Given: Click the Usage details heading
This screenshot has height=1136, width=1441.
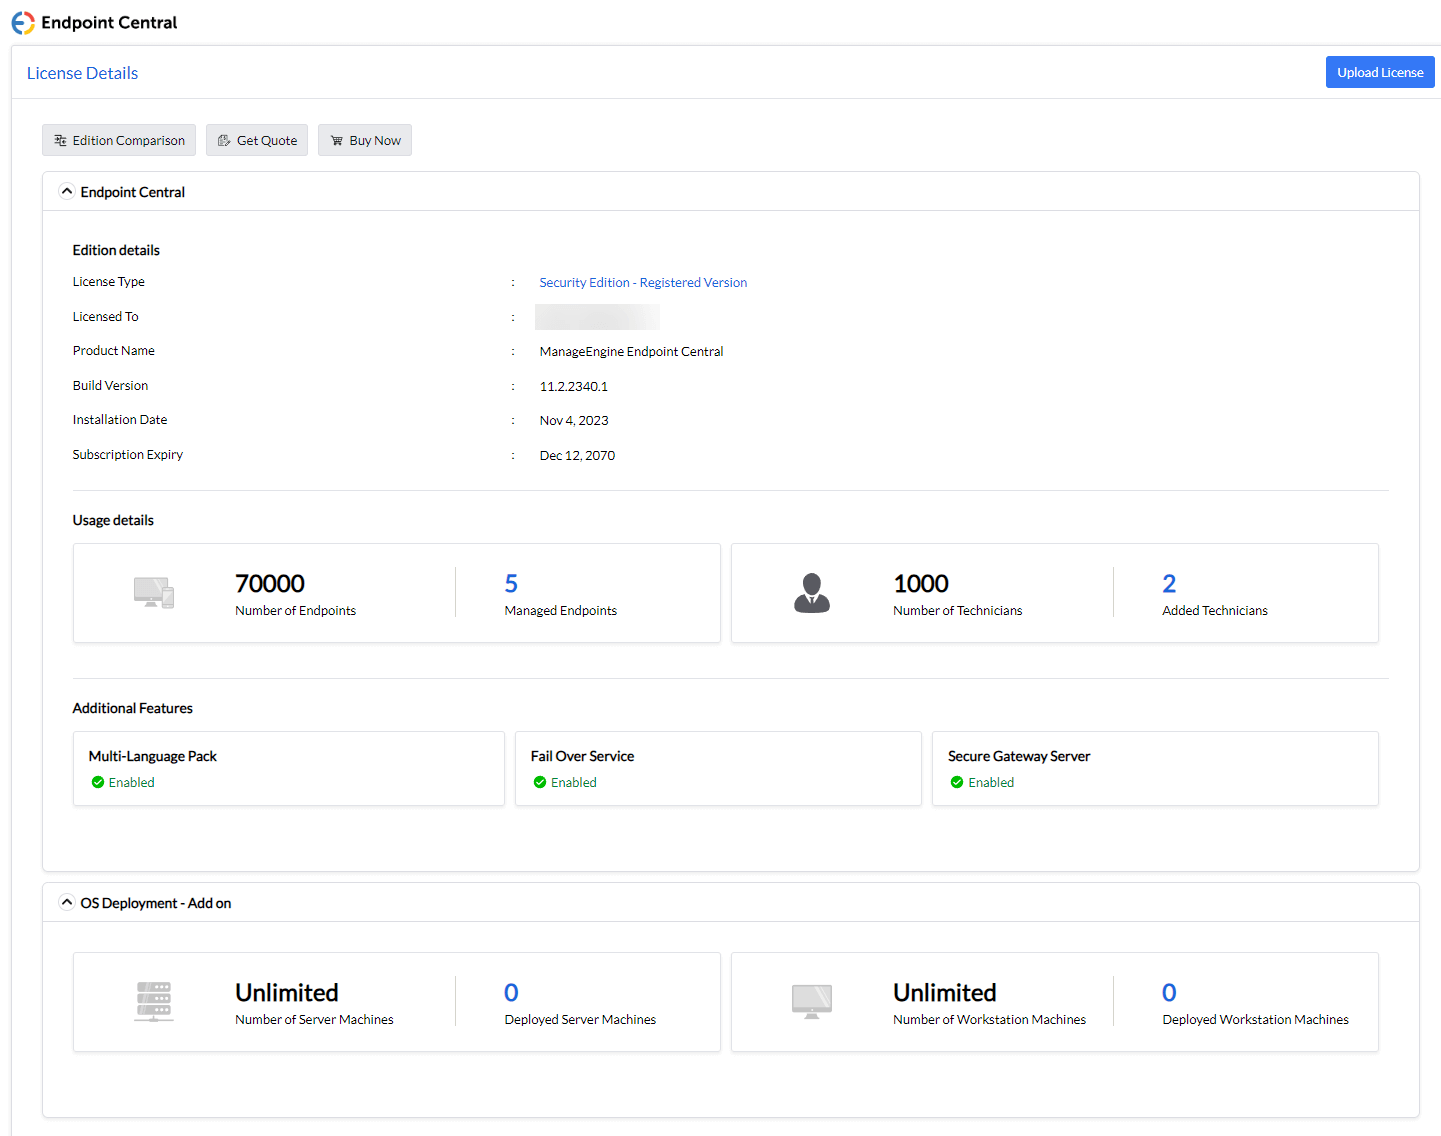Looking at the screenshot, I should point(113,520).
